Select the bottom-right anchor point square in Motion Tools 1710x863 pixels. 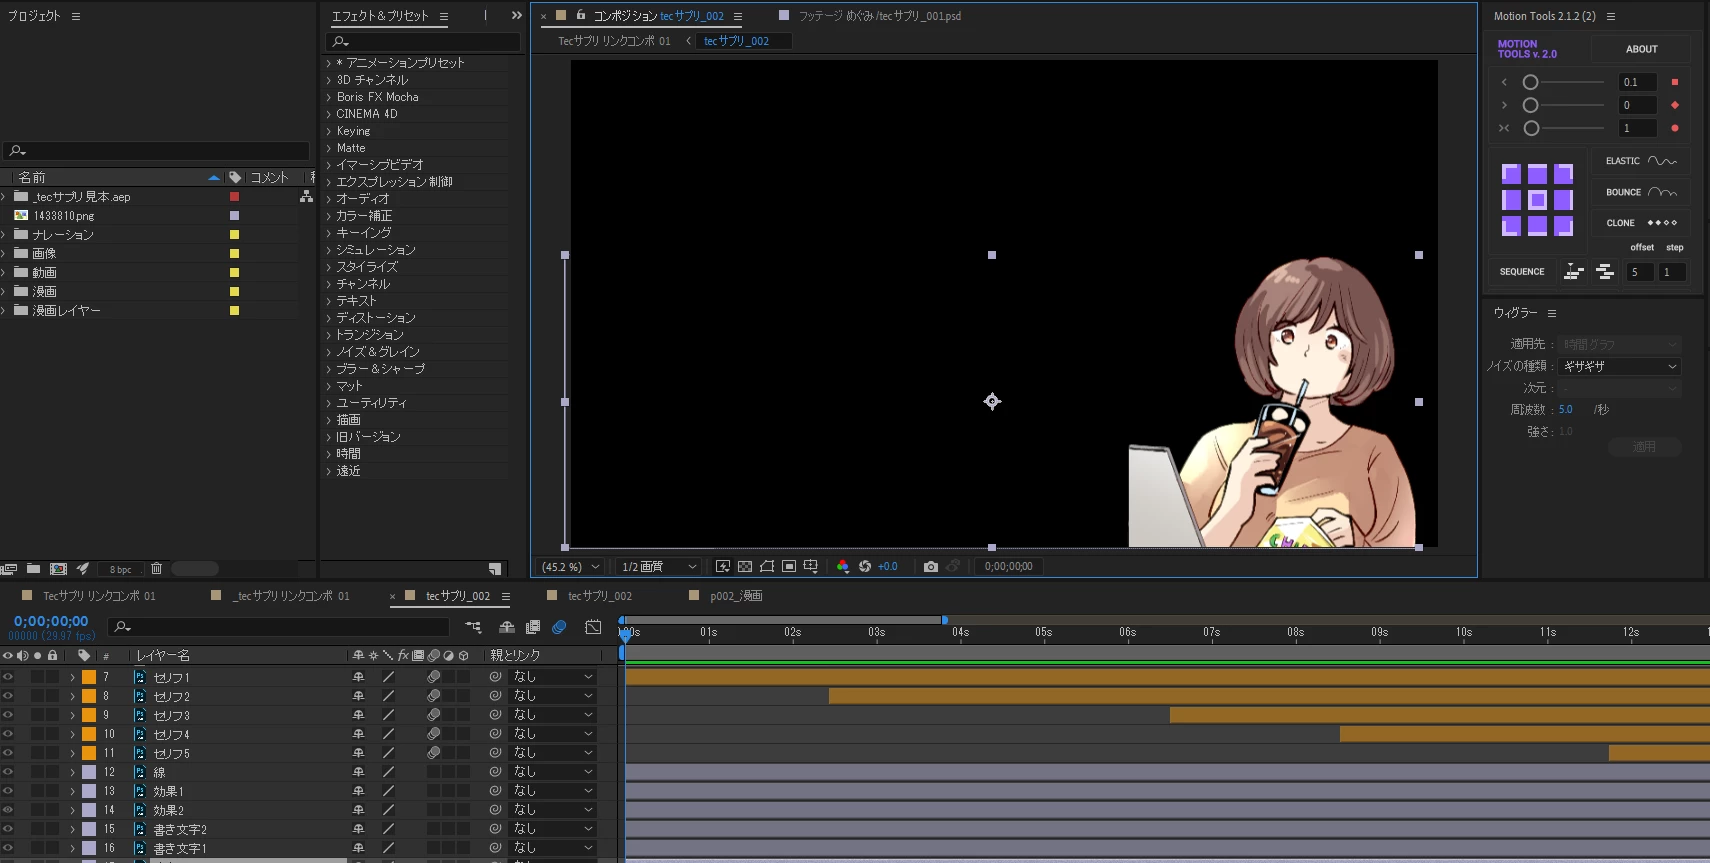click(x=1563, y=226)
